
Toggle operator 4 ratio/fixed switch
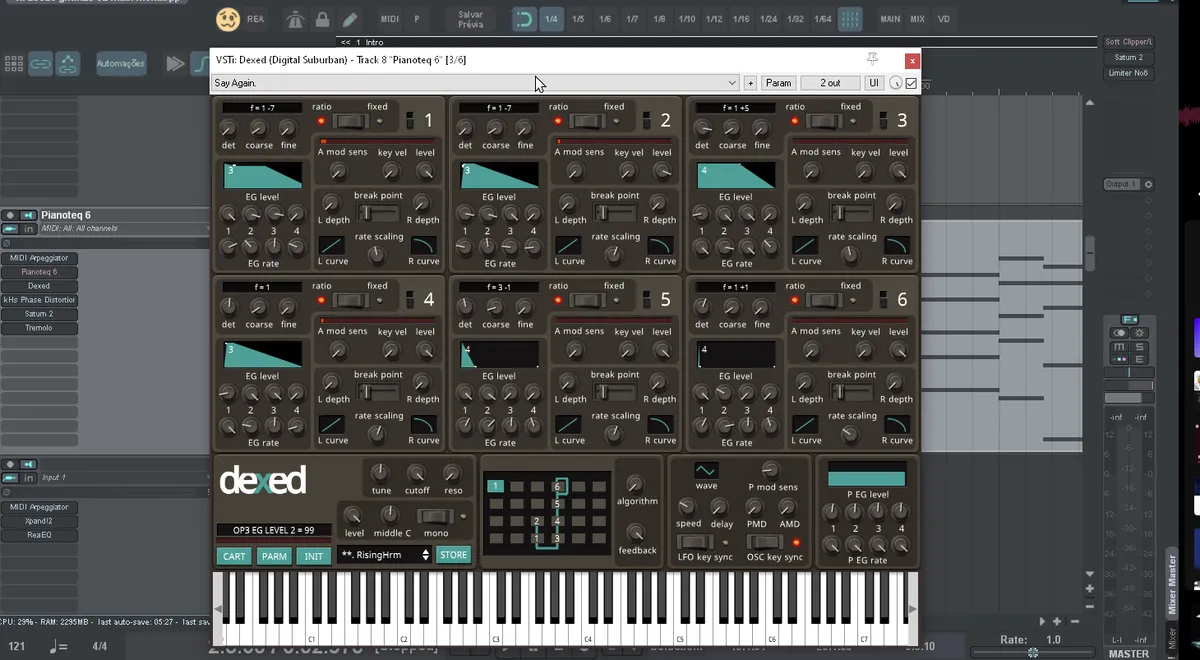pyautogui.click(x=349, y=300)
